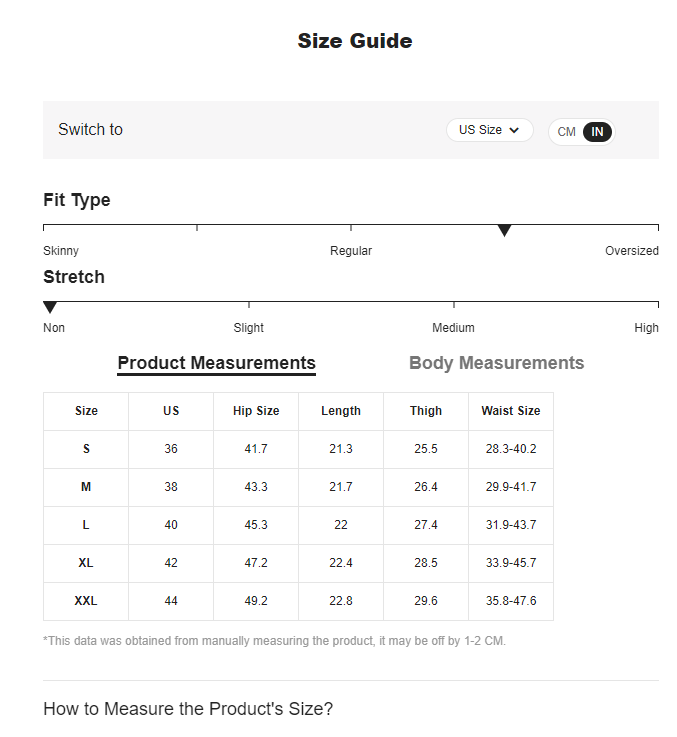The width and height of the screenshot is (677, 737).
Task: Switch to Body Measurements tab
Action: [x=496, y=363]
